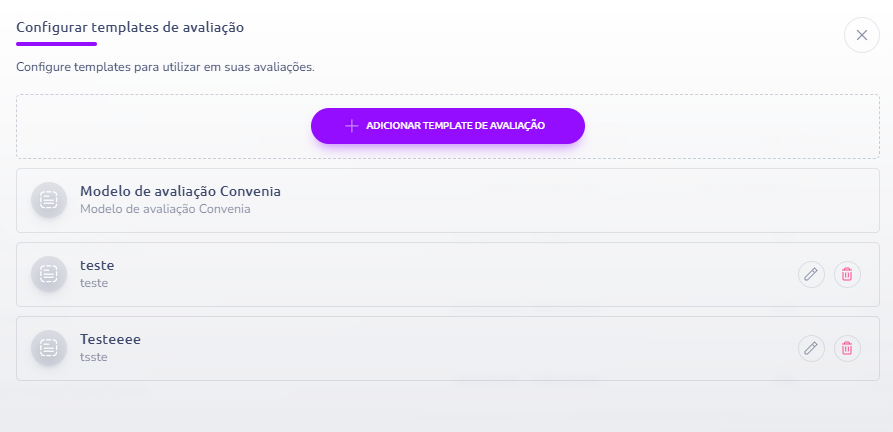Click the 'Configure templates para utilizar' helper text

165,67
